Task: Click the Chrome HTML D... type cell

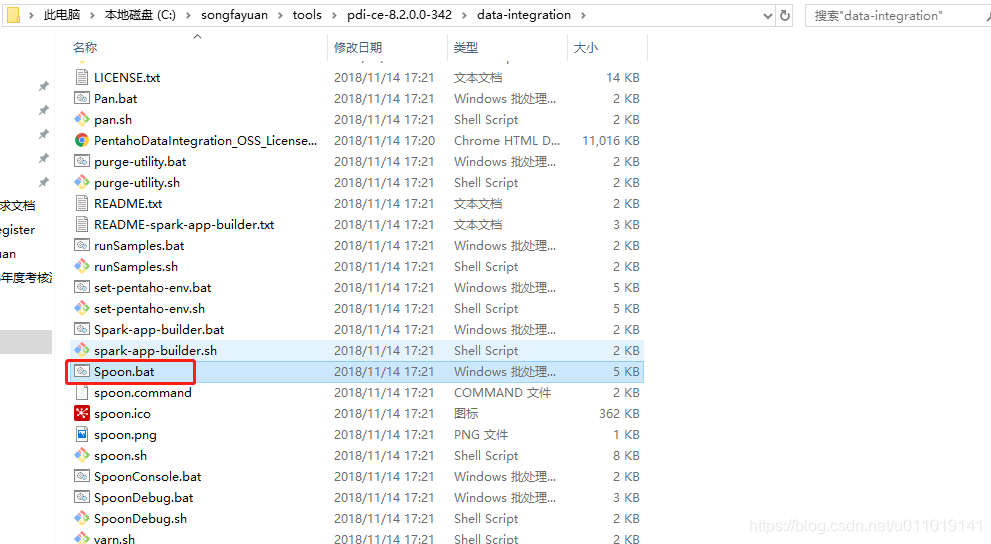Action: 507,140
